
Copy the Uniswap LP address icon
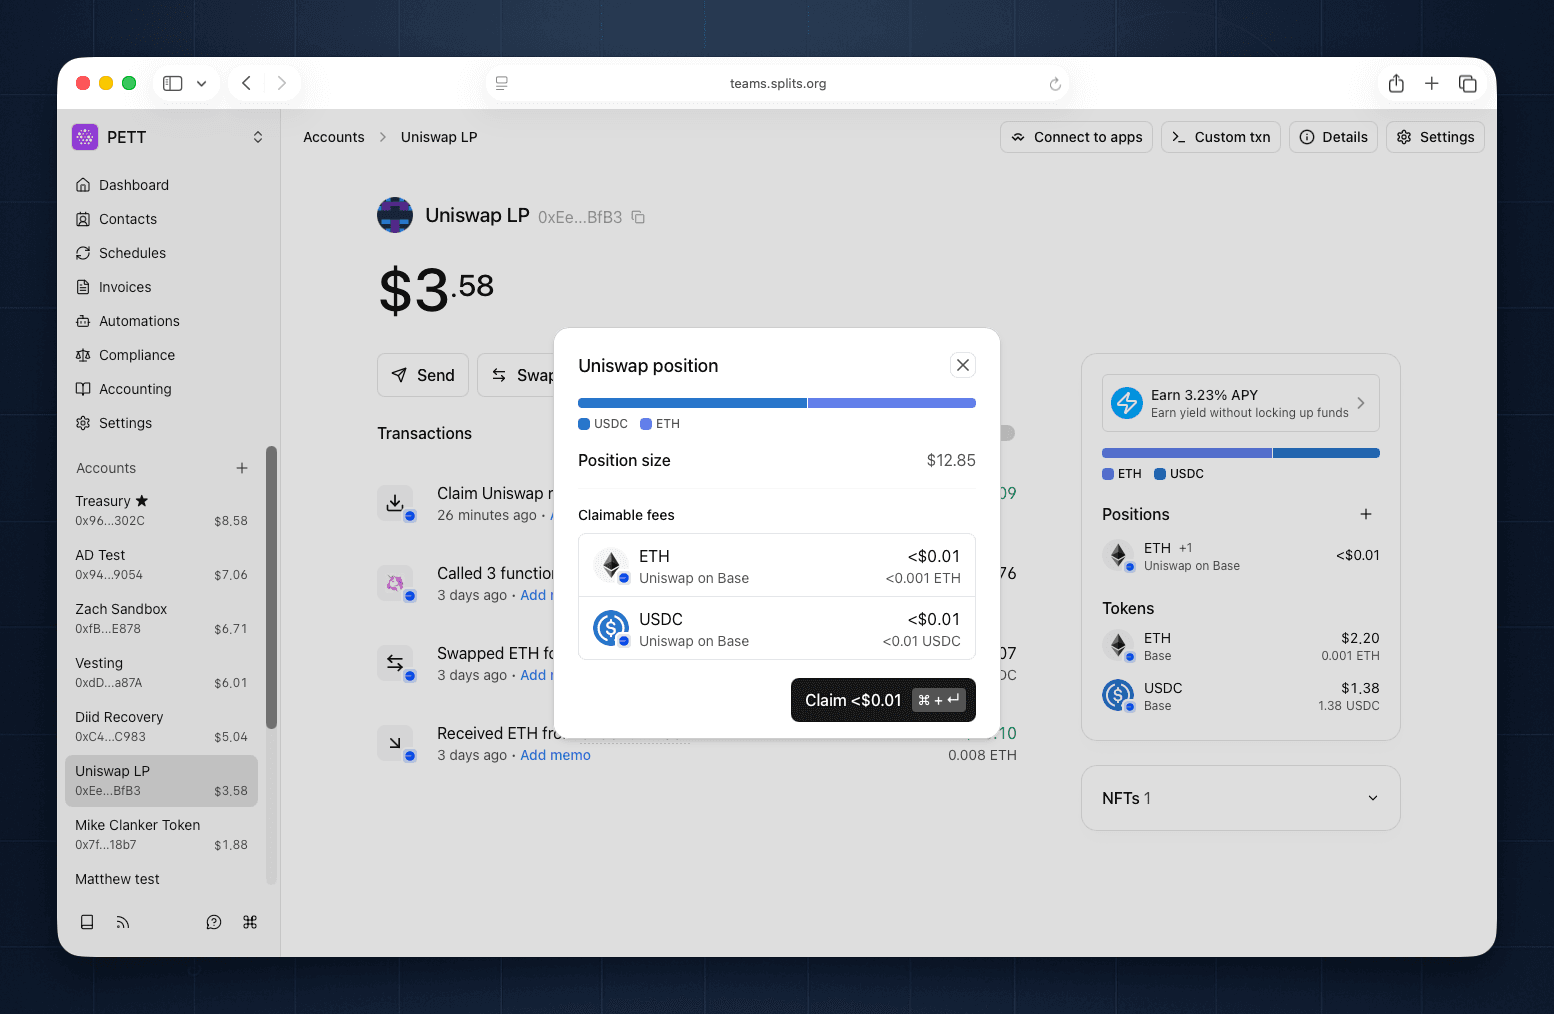(638, 217)
